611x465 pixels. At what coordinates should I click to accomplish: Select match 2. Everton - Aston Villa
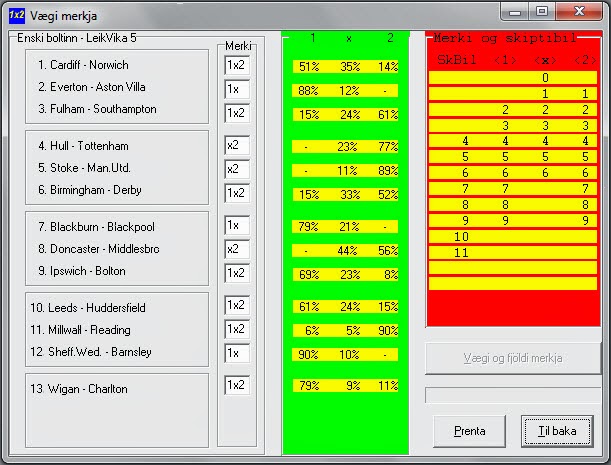[x=92, y=87]
